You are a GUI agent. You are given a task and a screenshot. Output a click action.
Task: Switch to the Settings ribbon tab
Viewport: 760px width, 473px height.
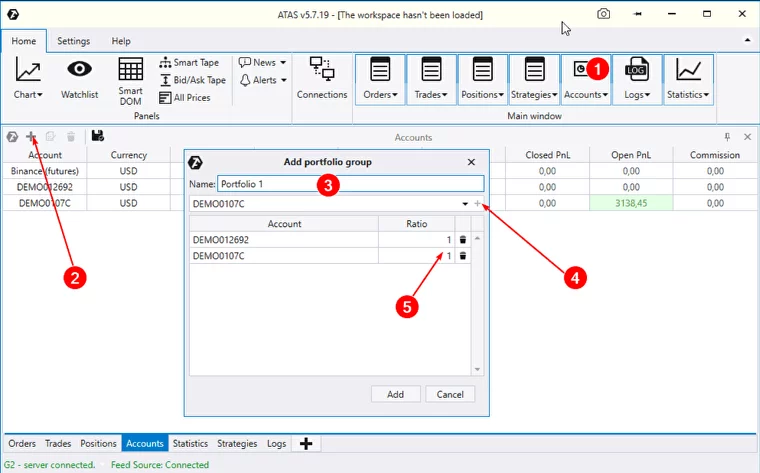pos(73,41)
